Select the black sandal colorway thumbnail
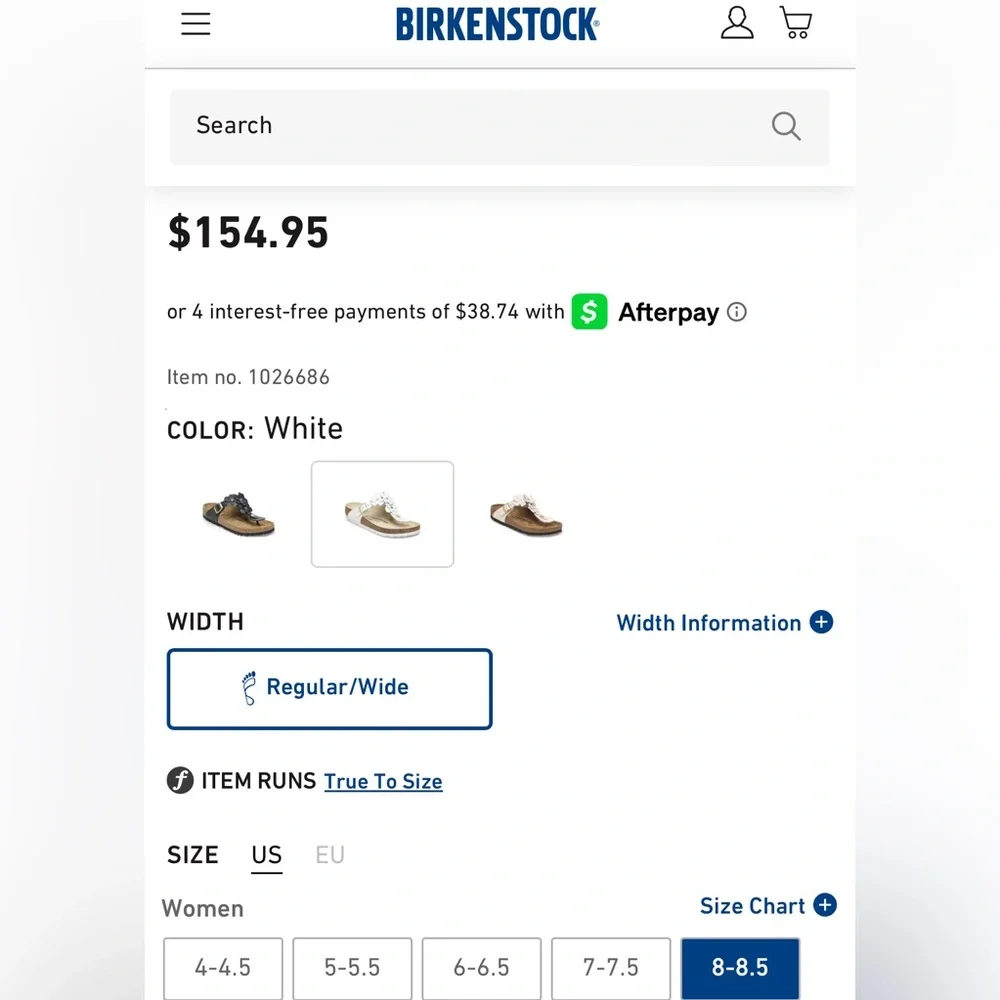This screenshot has height=1000, width=1000. [x=237, y=513]
